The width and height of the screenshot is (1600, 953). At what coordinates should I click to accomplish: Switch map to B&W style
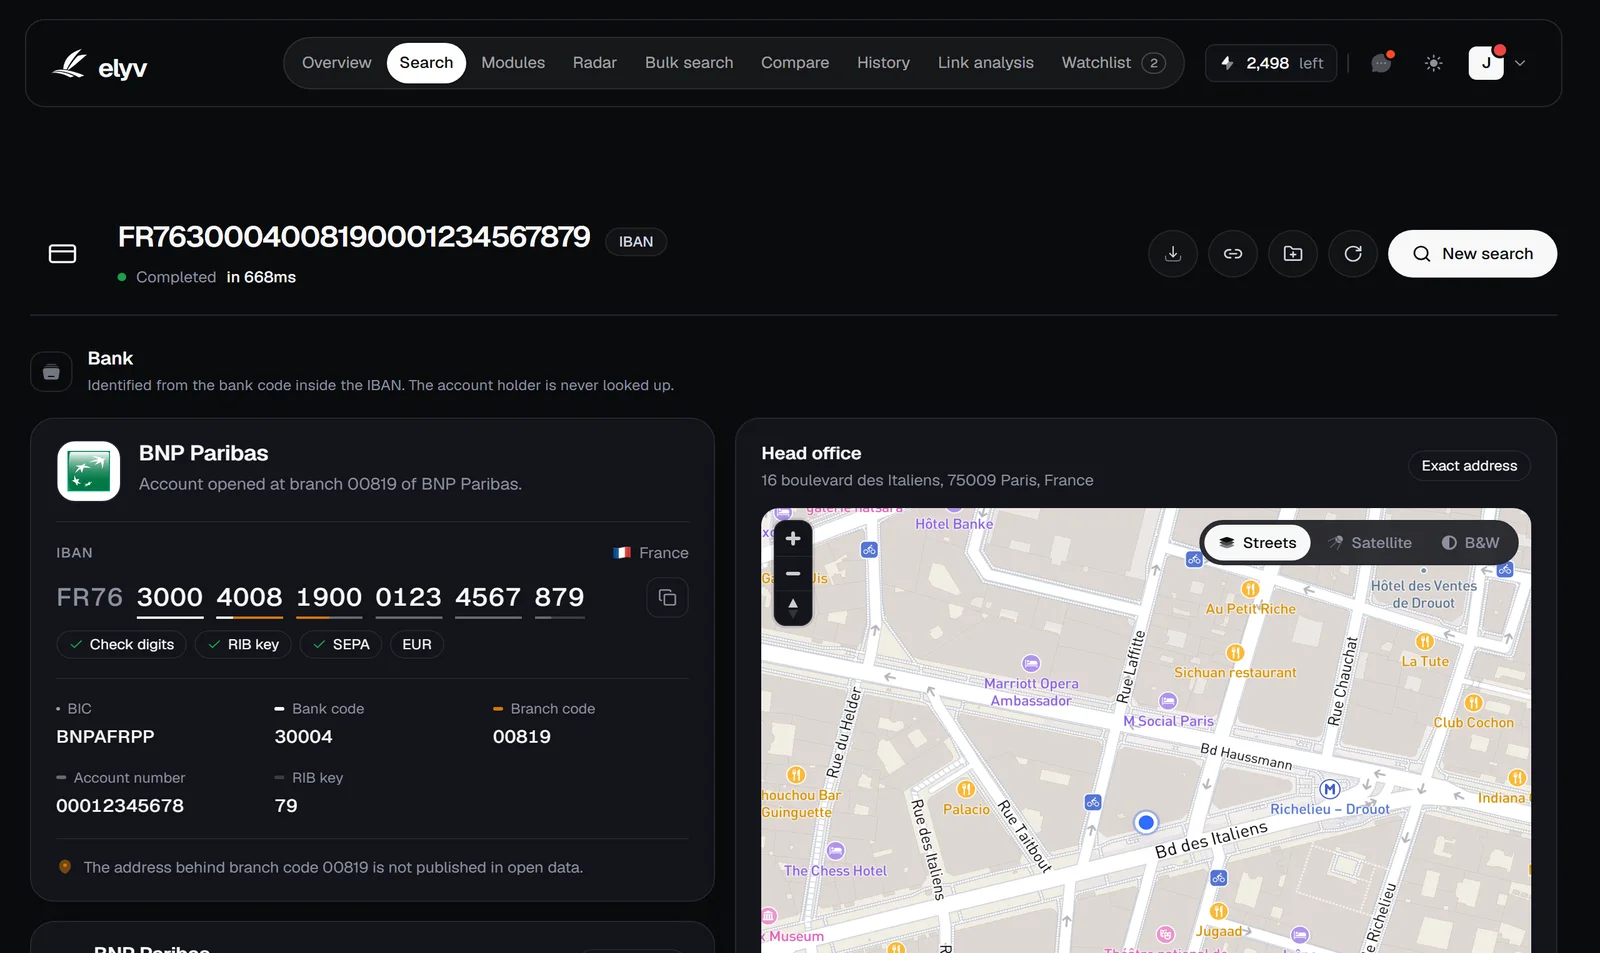pyautogui.click(x=1470, y=543)
